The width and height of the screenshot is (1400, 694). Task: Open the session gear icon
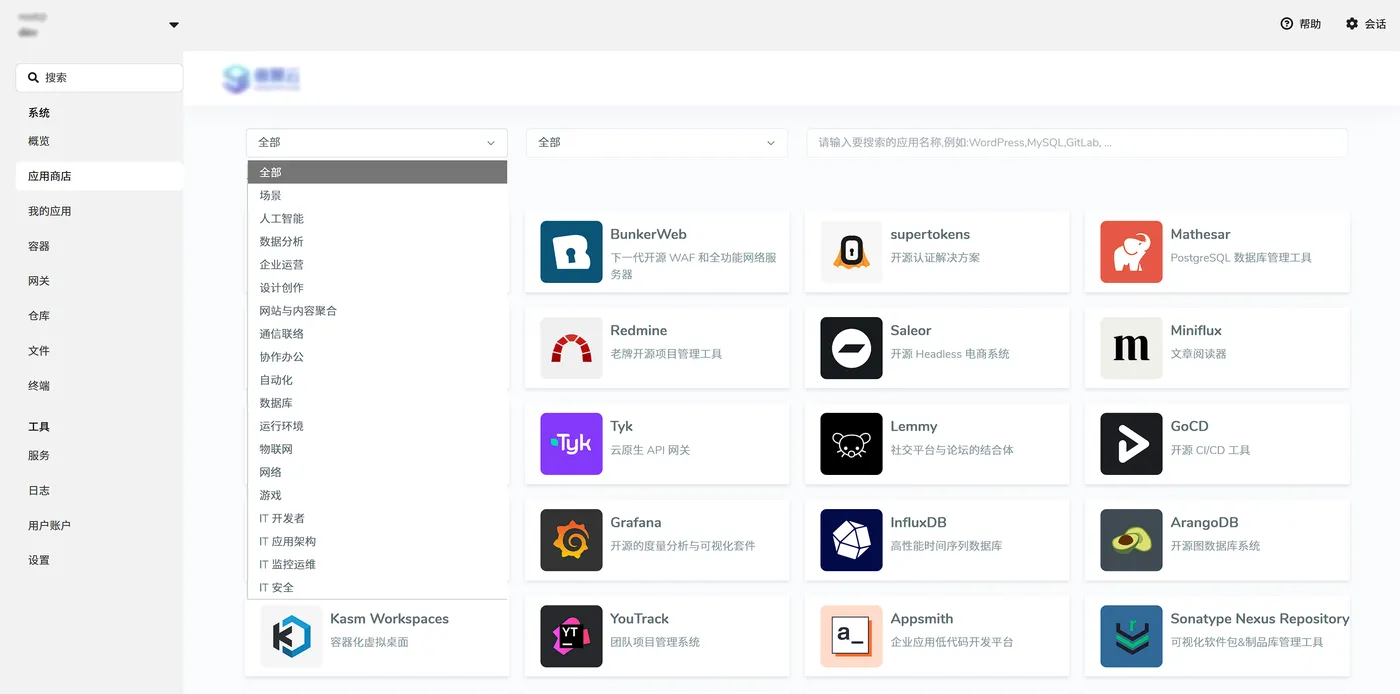[1352, 24]
